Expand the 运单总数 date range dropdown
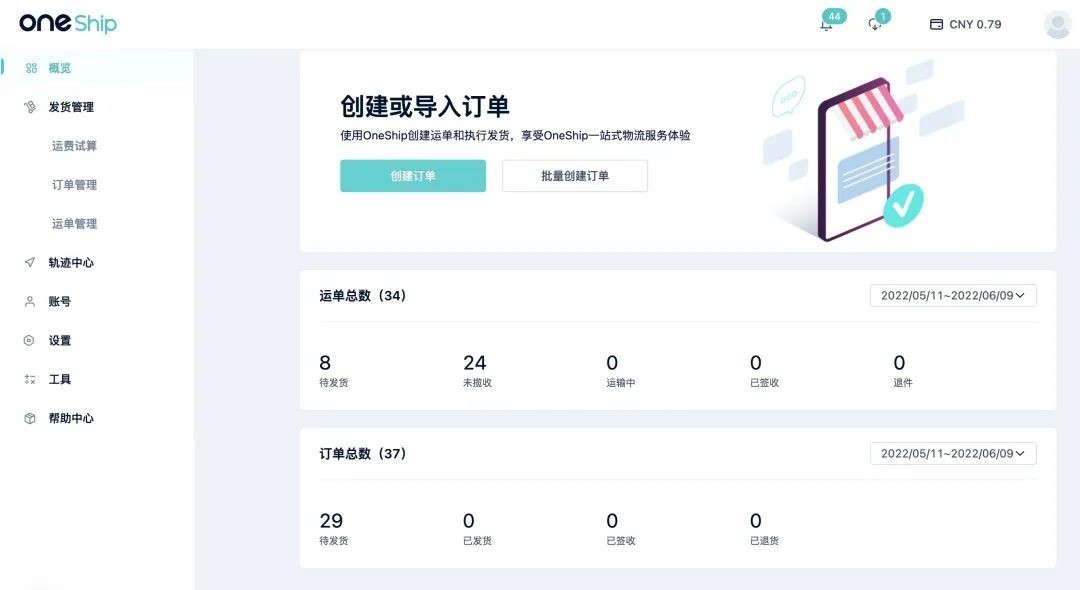 [953, 295]
